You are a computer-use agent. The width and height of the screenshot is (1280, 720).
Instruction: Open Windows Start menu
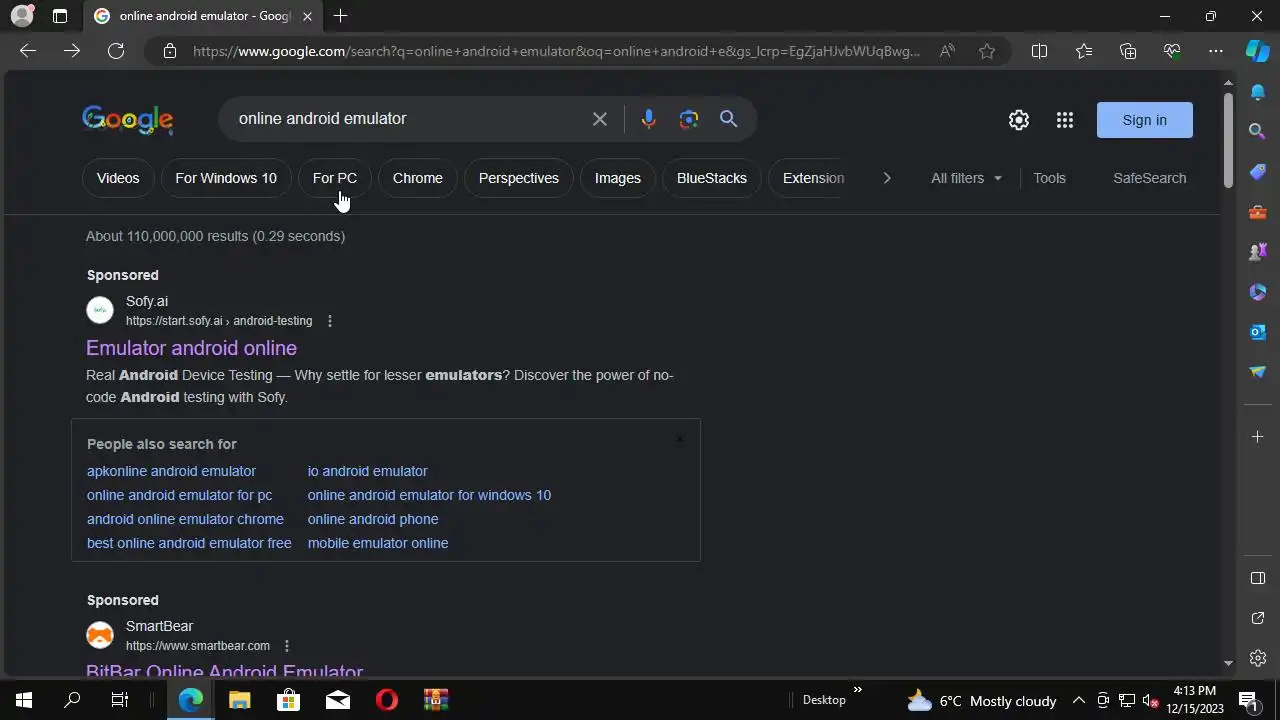(x=24, y=700)
